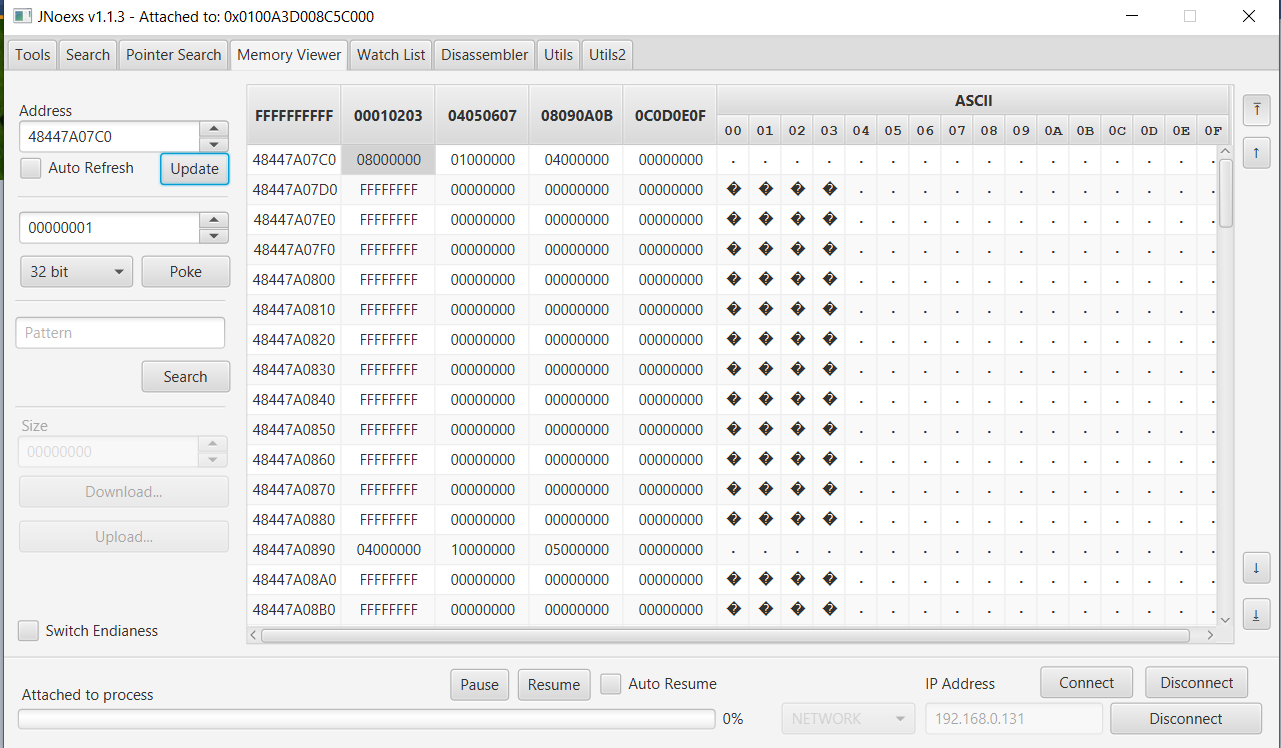Click the horizontal scrollbar under the memory table
The width and height of the screenshot is (1281, 748).
coord(726,635)
